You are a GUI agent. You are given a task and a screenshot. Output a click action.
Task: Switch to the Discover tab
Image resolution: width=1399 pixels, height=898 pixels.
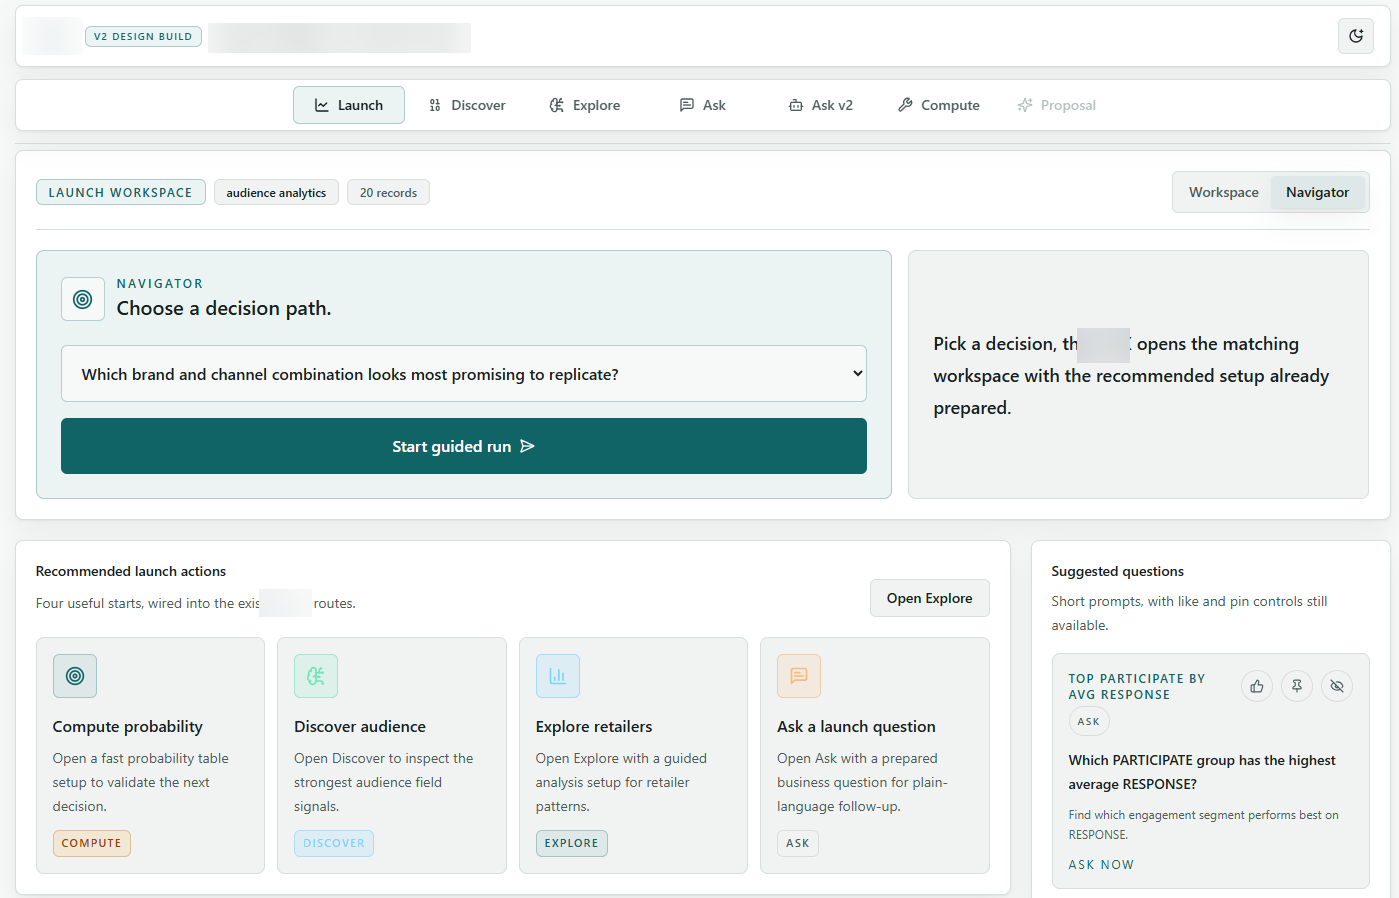click(467, 105)
